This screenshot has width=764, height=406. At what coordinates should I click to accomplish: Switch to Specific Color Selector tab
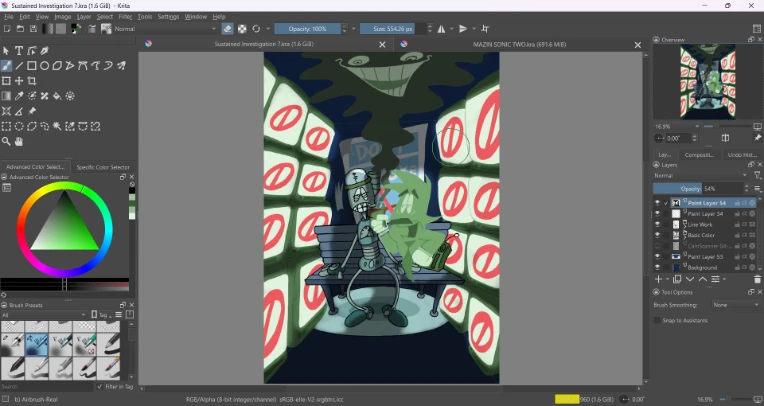tap(103, 167)
